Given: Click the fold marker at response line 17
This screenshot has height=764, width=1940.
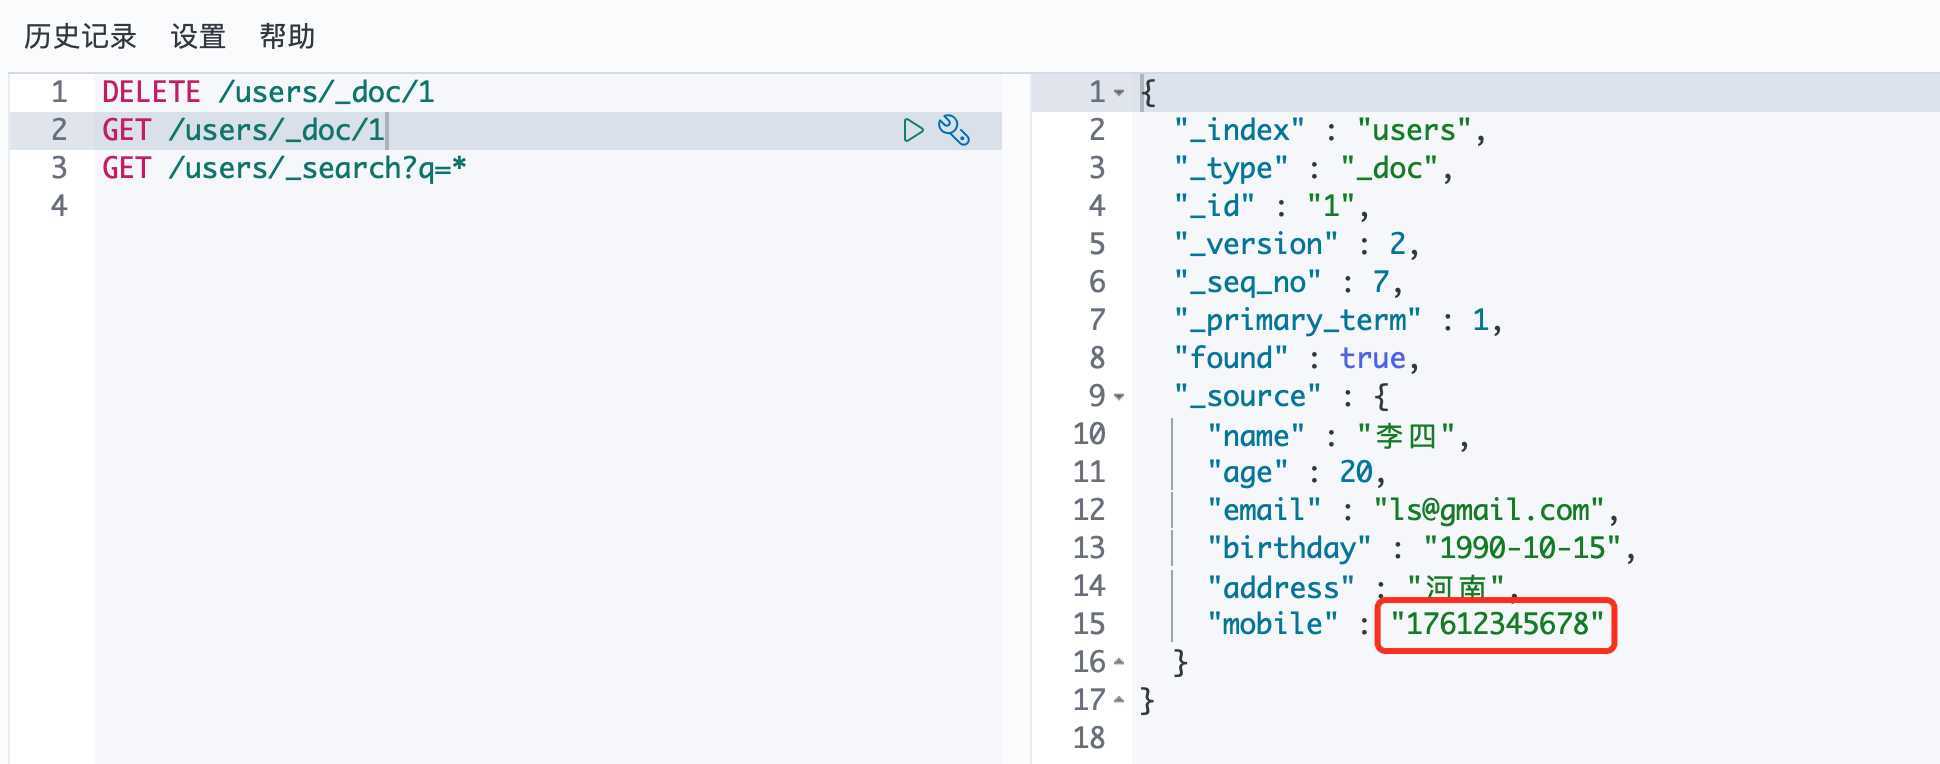Looking at the screenshot, I should [x=1119, y=700].
